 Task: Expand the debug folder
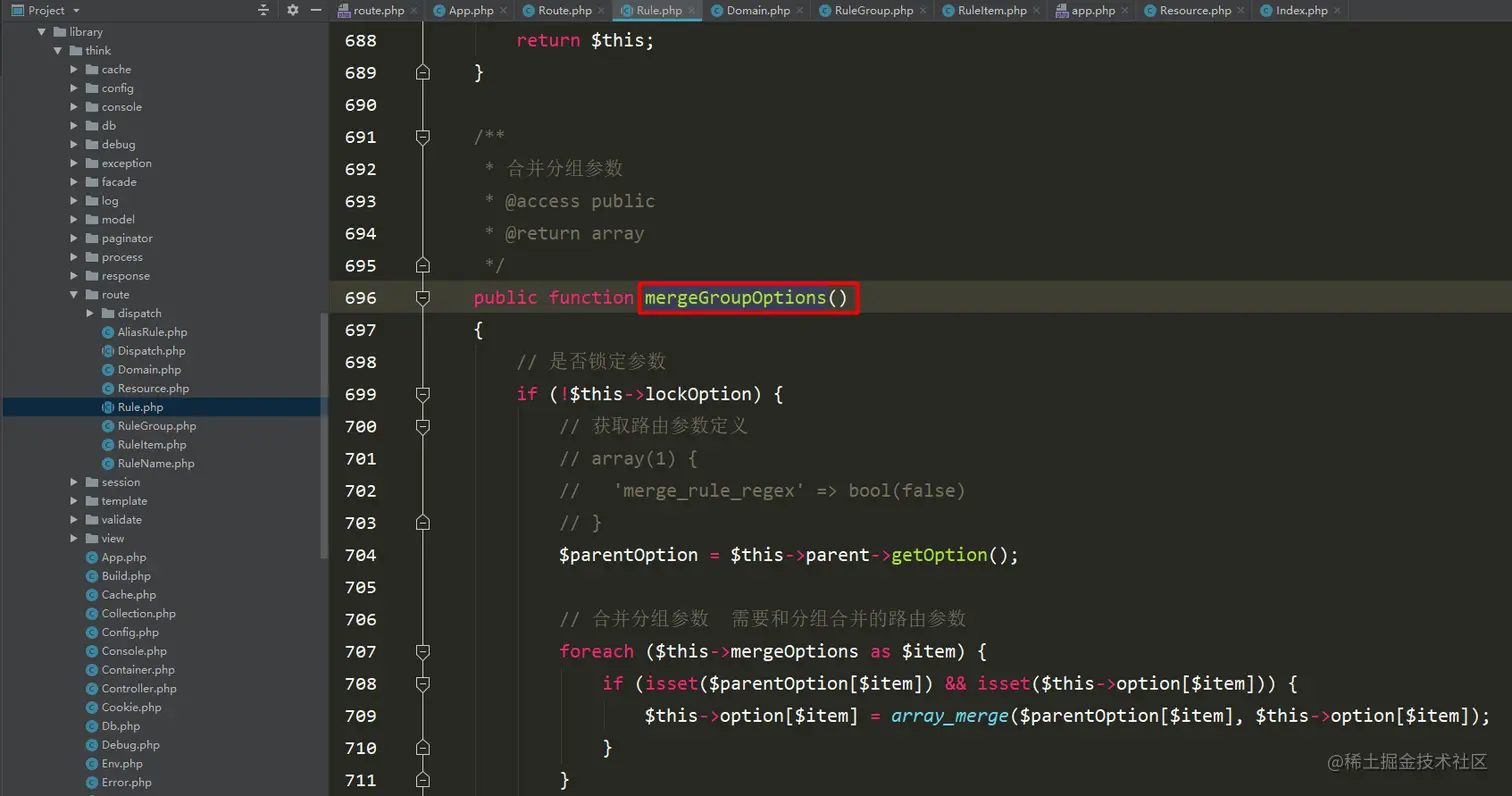[74, 145]
